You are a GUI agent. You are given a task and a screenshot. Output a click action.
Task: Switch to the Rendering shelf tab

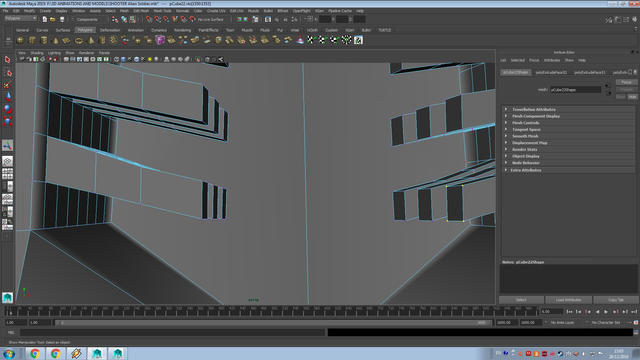click(x=182, y=30)
